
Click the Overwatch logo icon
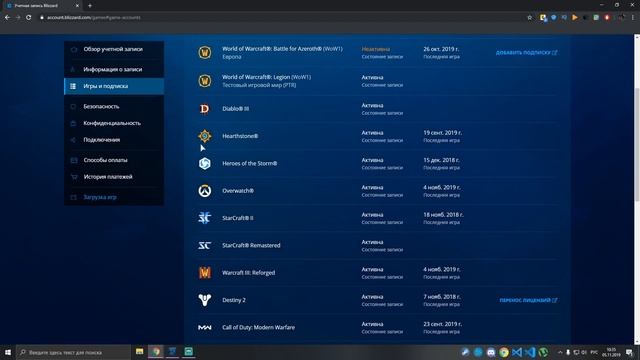[x=205, y=191]
